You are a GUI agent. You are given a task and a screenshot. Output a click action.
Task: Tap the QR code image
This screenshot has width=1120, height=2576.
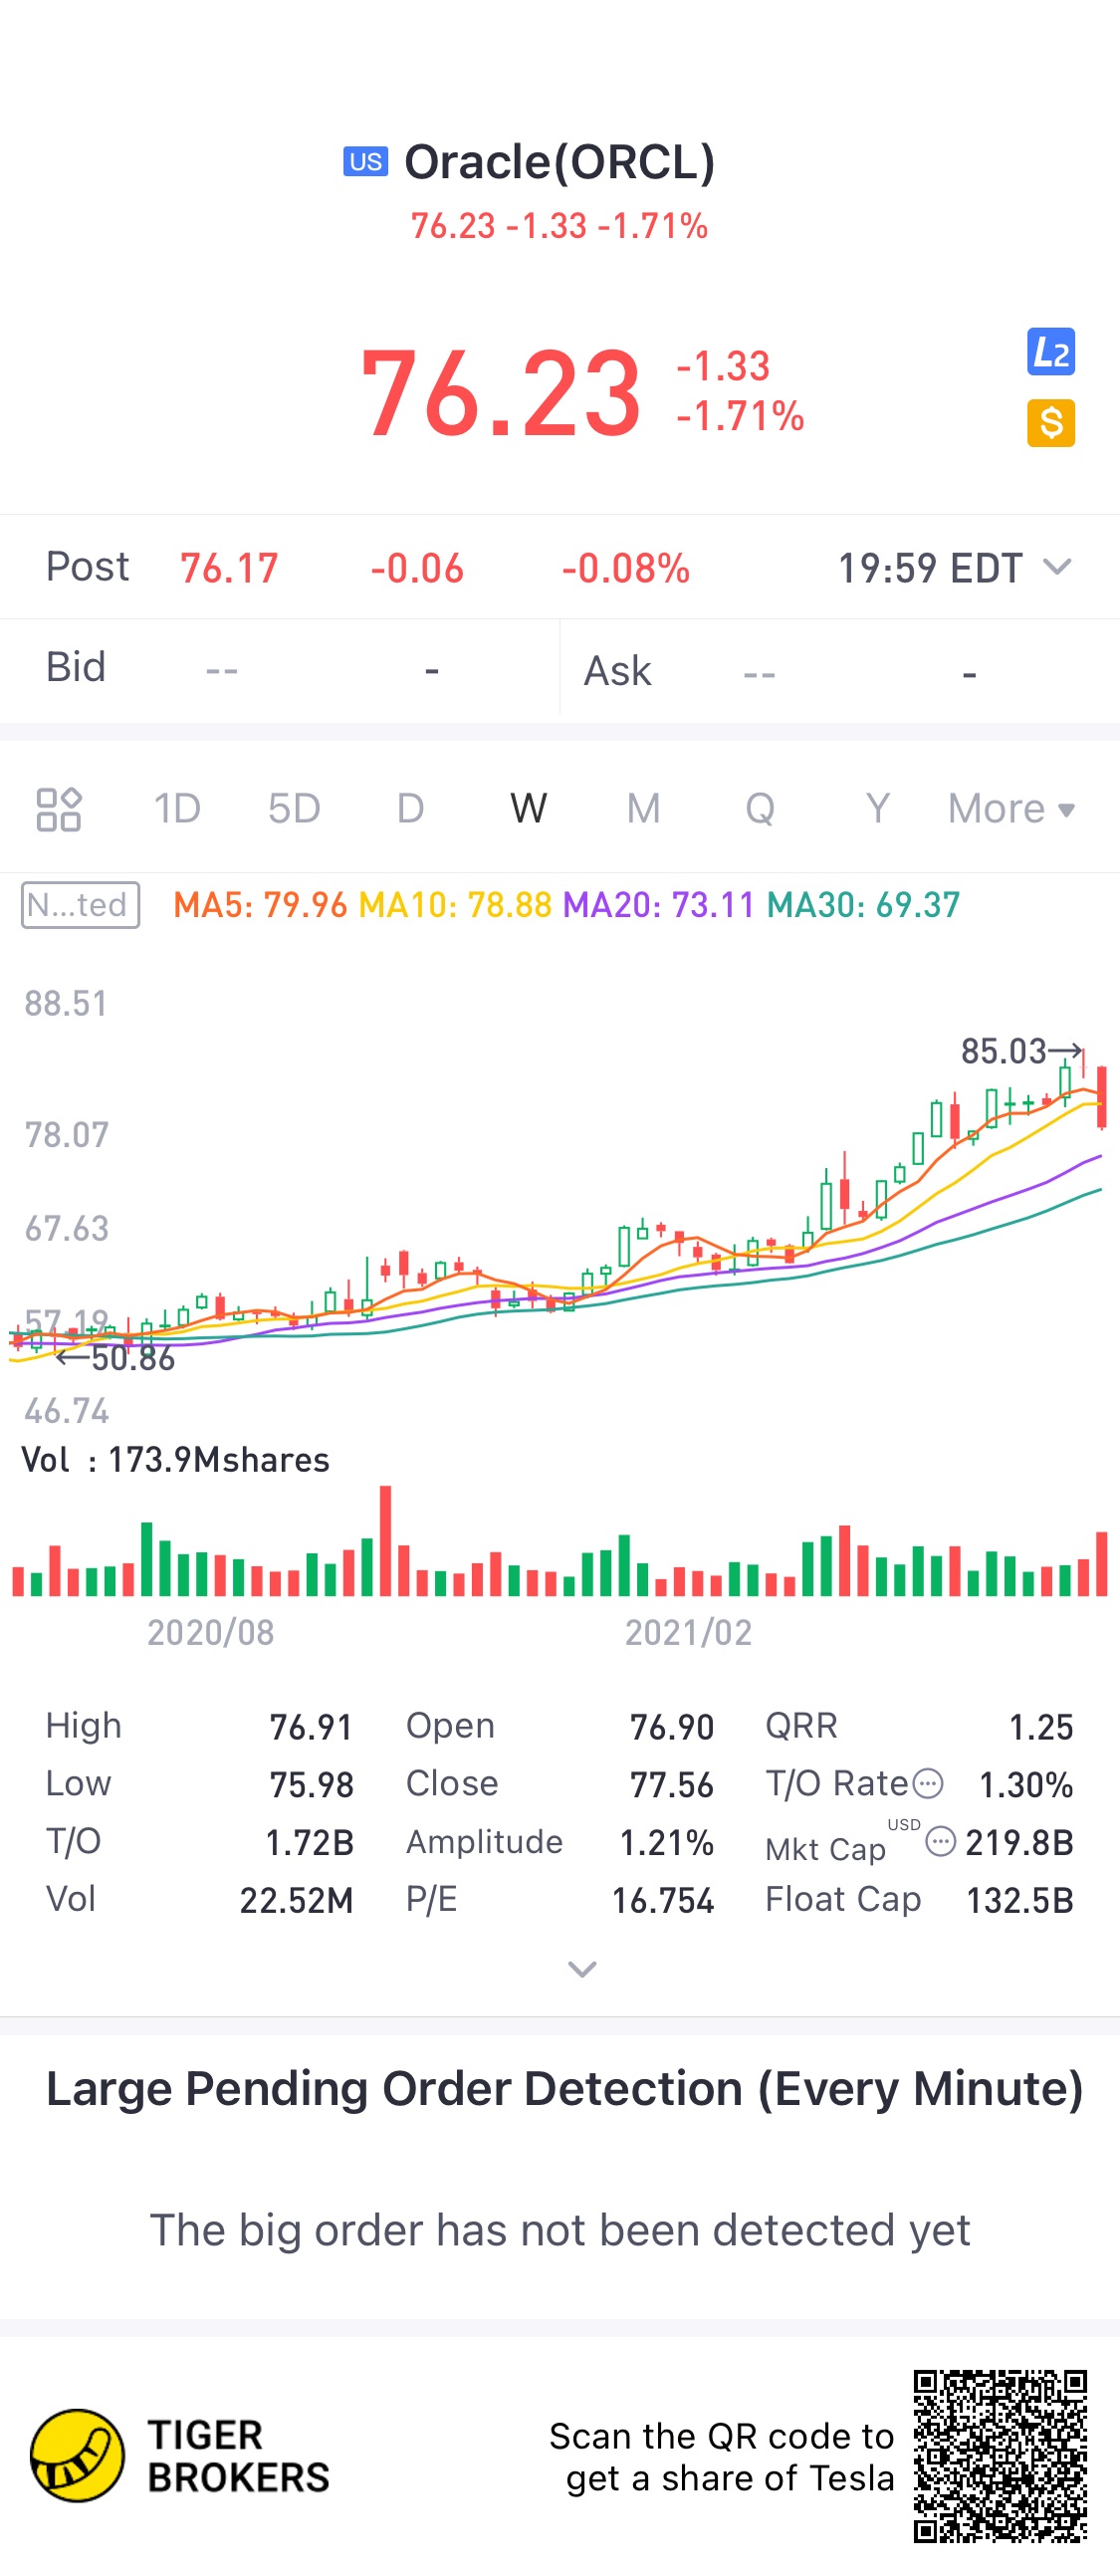coord(1000,2456)
